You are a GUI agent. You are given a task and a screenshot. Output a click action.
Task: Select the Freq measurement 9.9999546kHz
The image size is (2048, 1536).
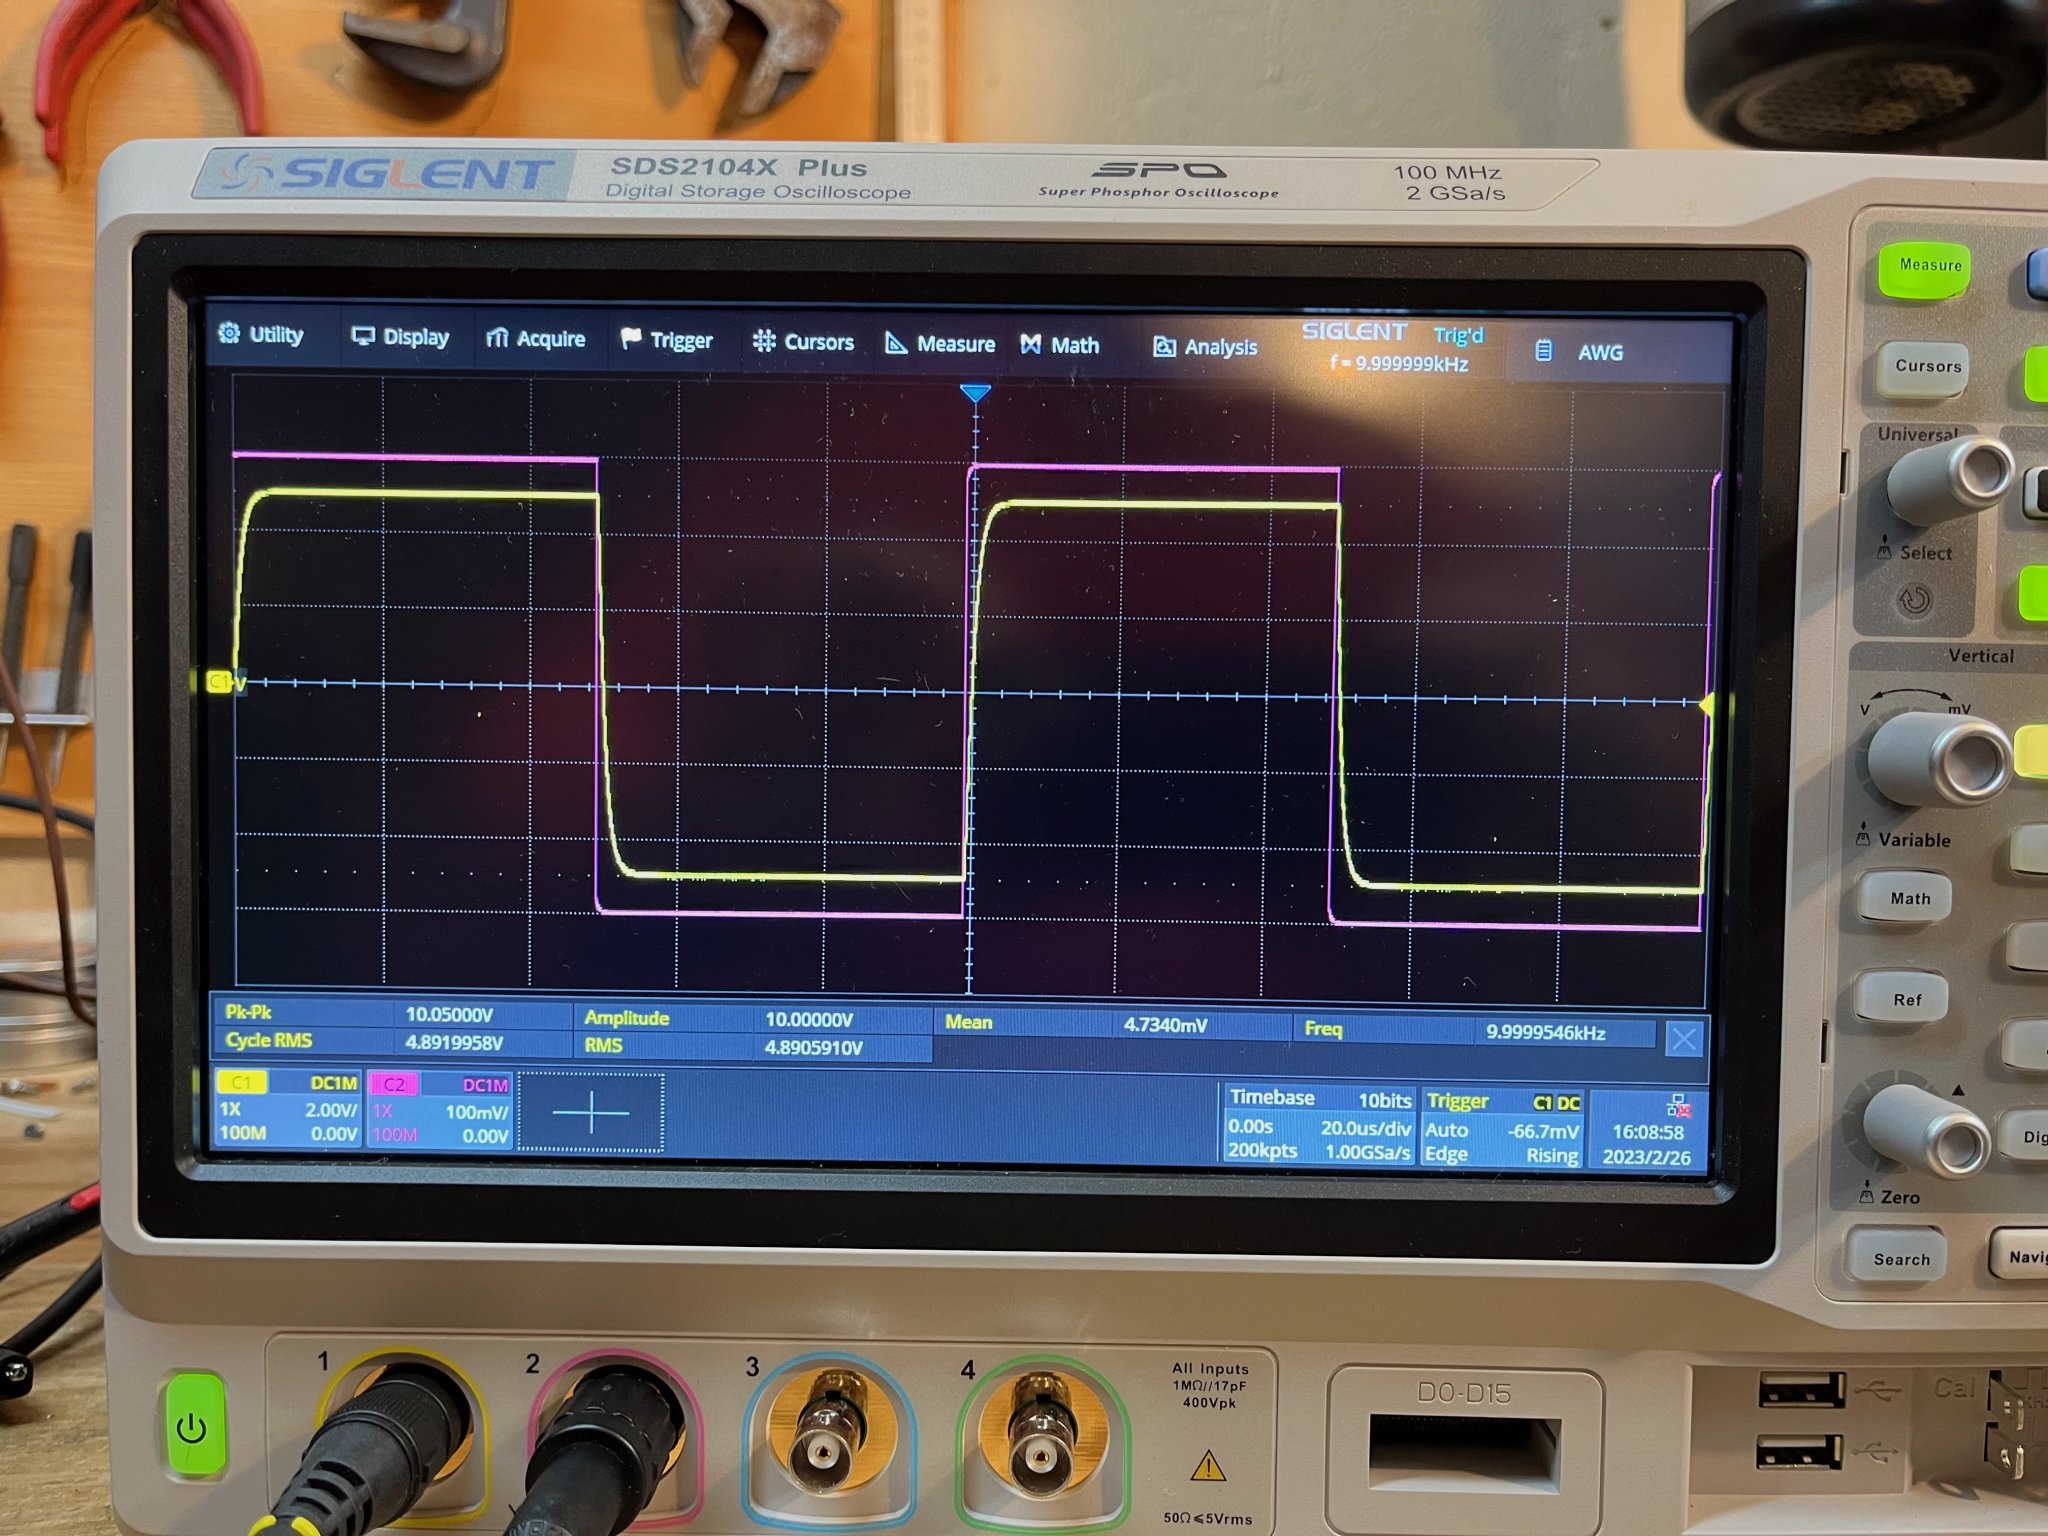point(1545,1032)
